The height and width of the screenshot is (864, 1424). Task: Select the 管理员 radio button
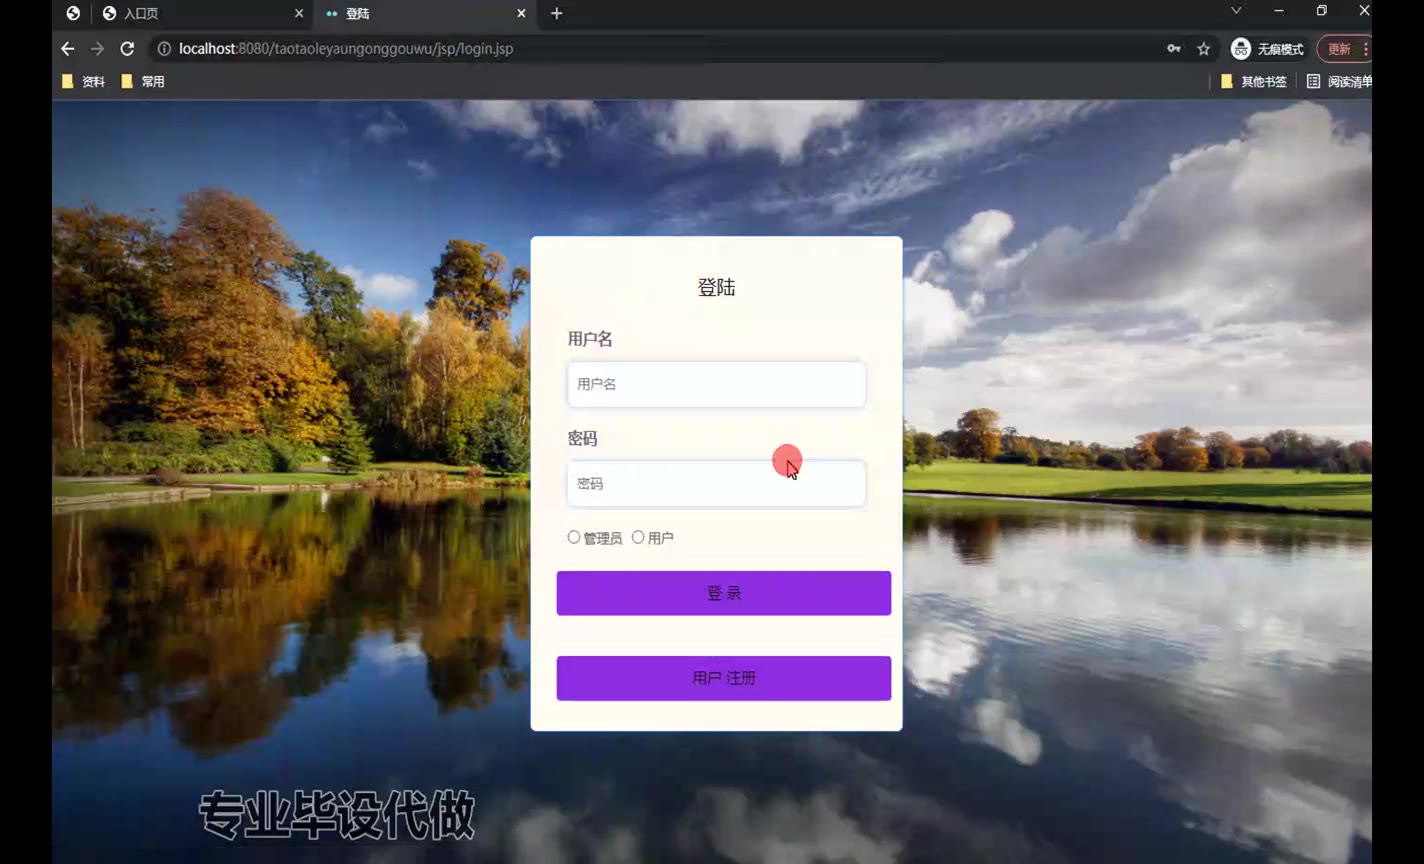pyautogui.click(x=574, y=537)
